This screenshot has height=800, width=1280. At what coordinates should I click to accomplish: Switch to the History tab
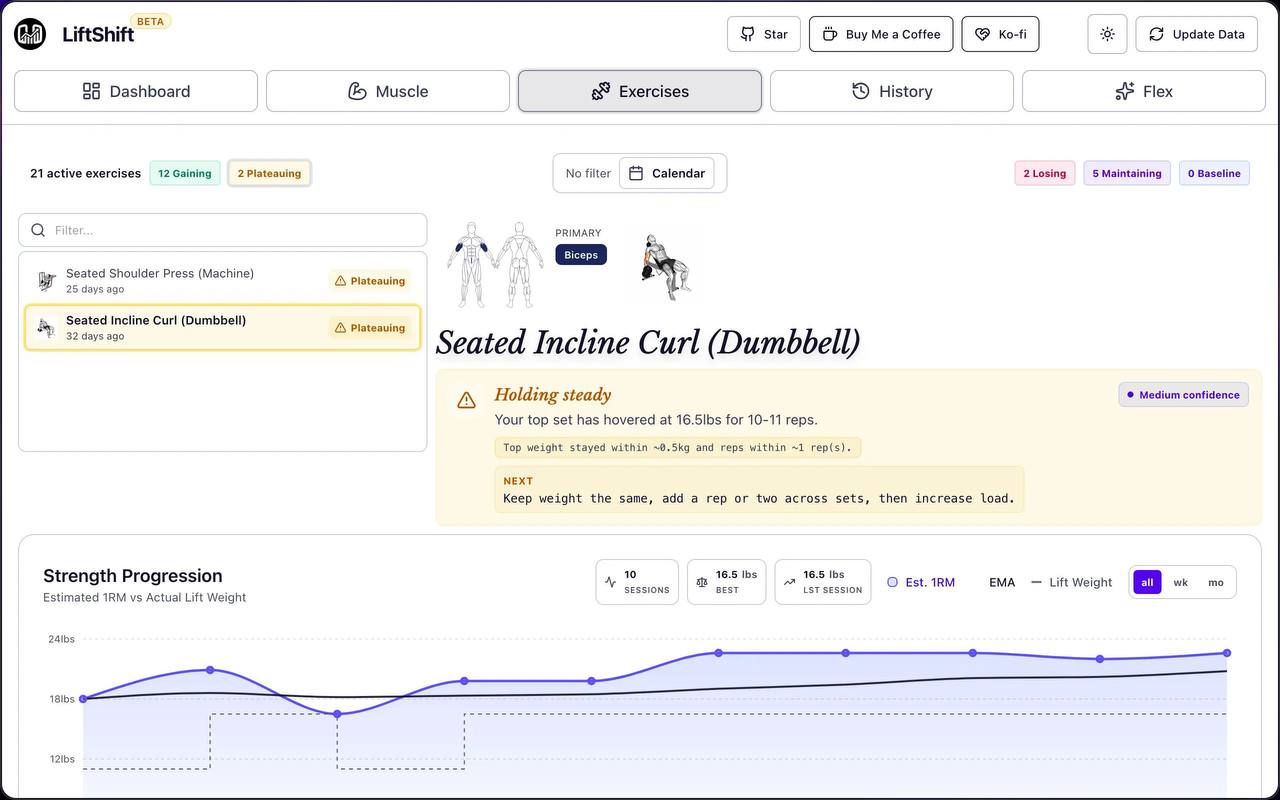pyautogui.click(x=892, y=91)
